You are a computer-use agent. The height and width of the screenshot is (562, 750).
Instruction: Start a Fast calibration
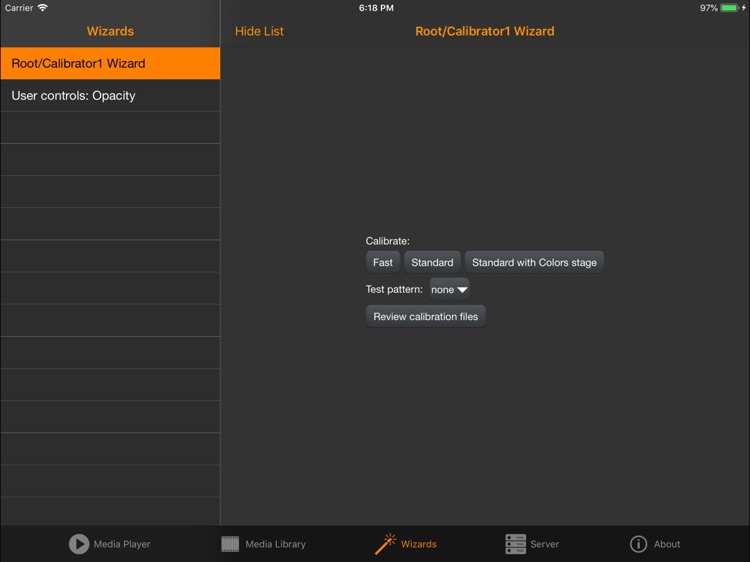coord(383,262)
